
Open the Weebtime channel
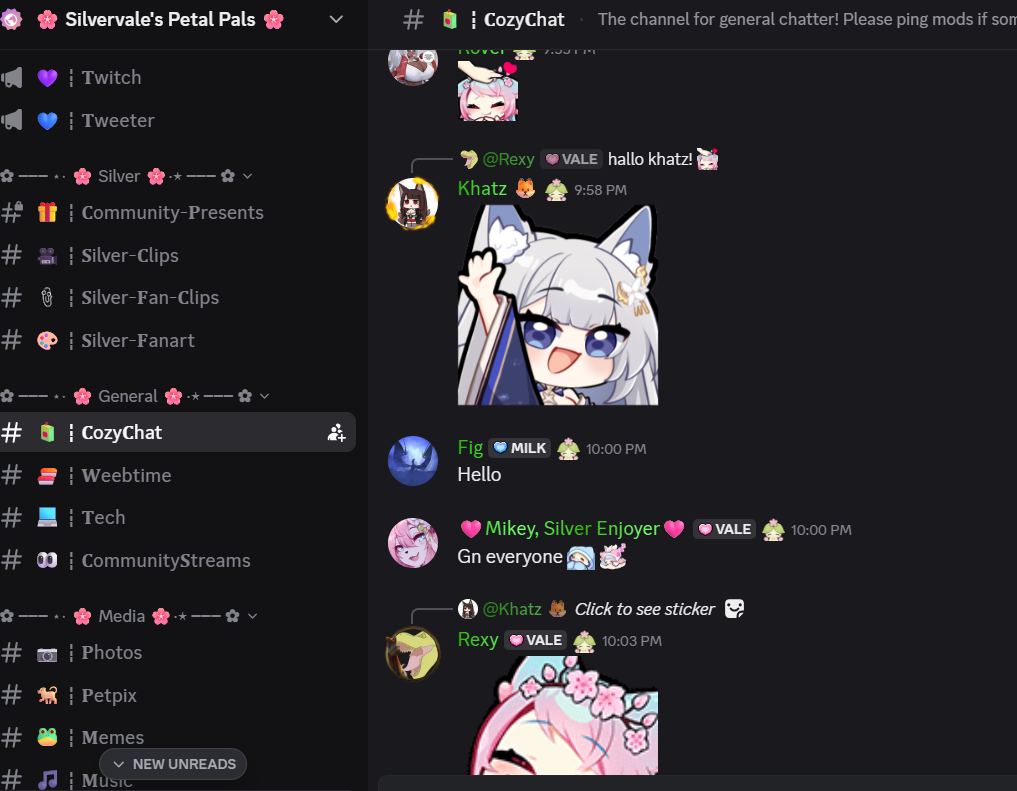176,475
